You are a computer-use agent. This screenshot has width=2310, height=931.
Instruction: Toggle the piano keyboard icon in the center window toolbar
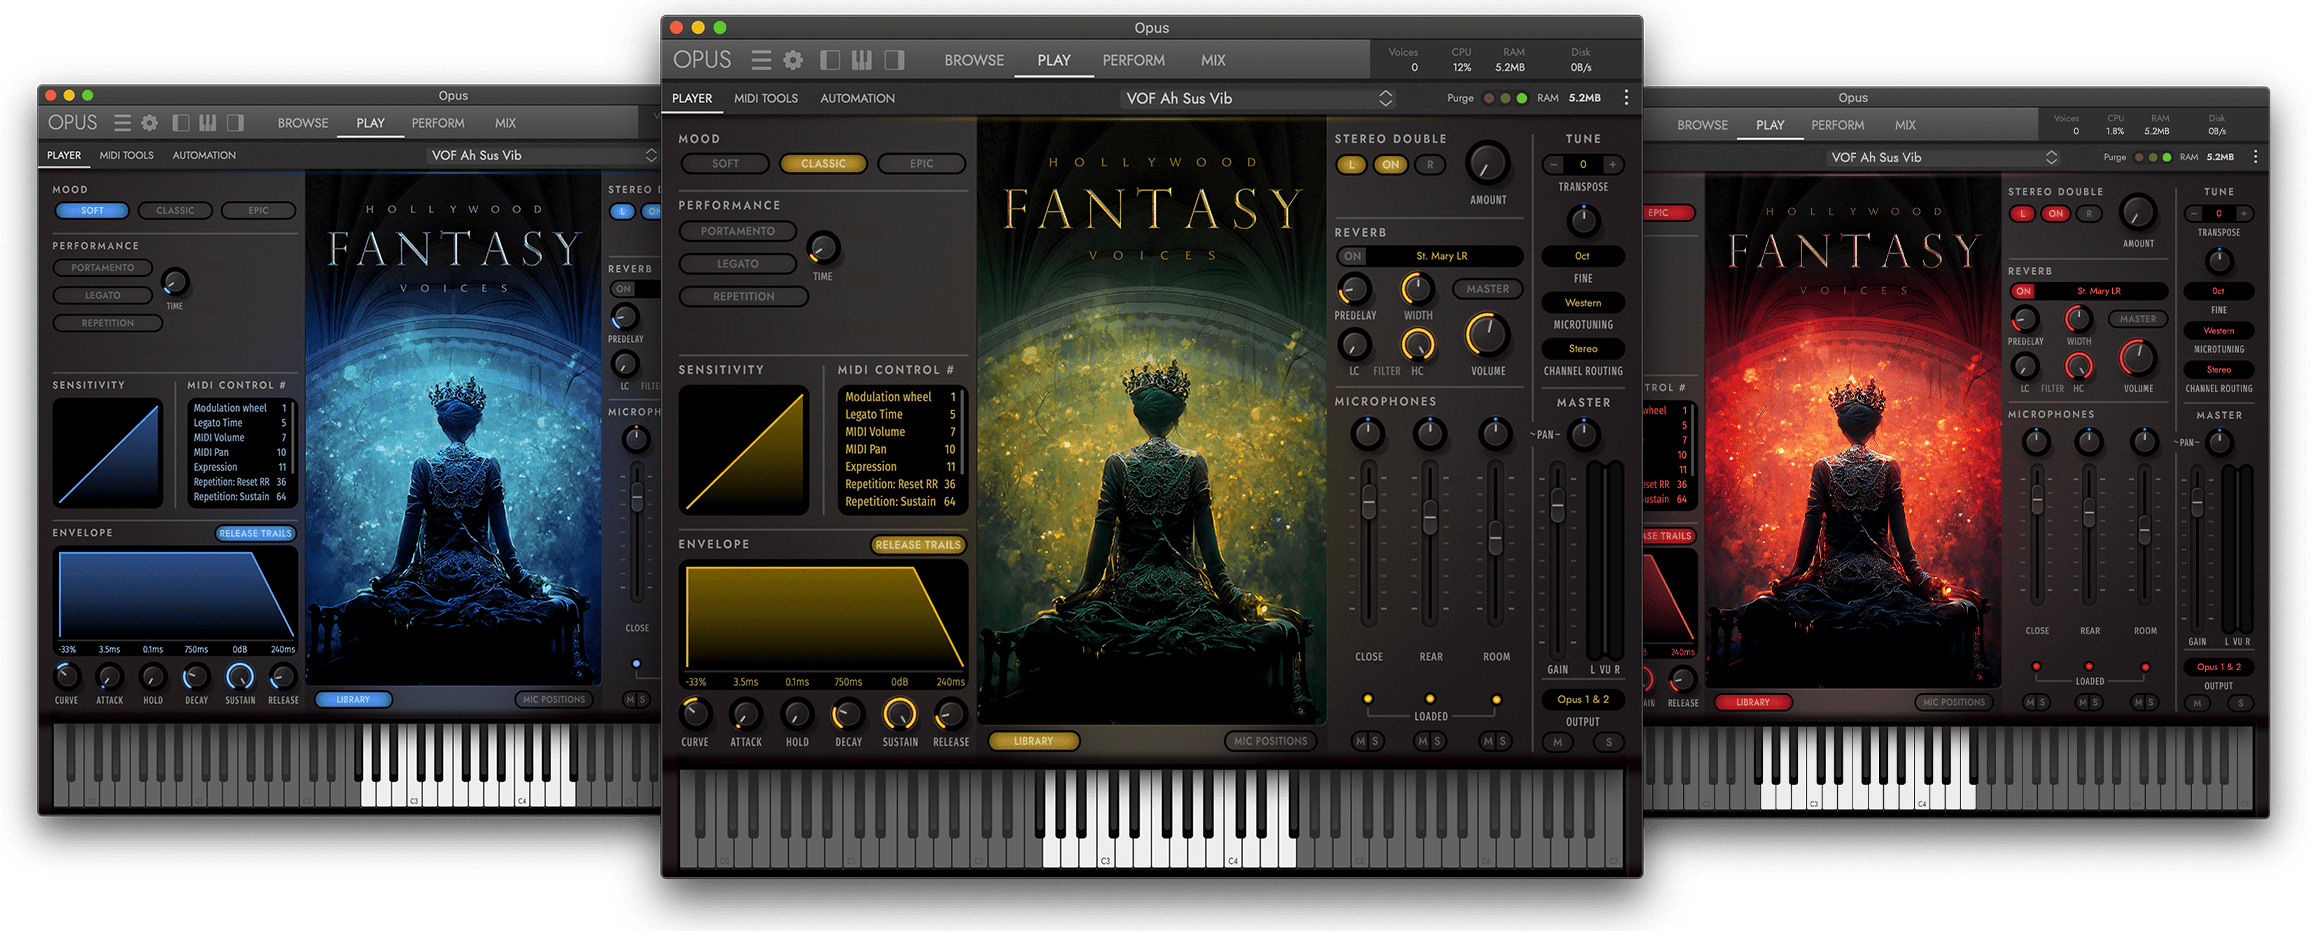(x=861, y=61)
